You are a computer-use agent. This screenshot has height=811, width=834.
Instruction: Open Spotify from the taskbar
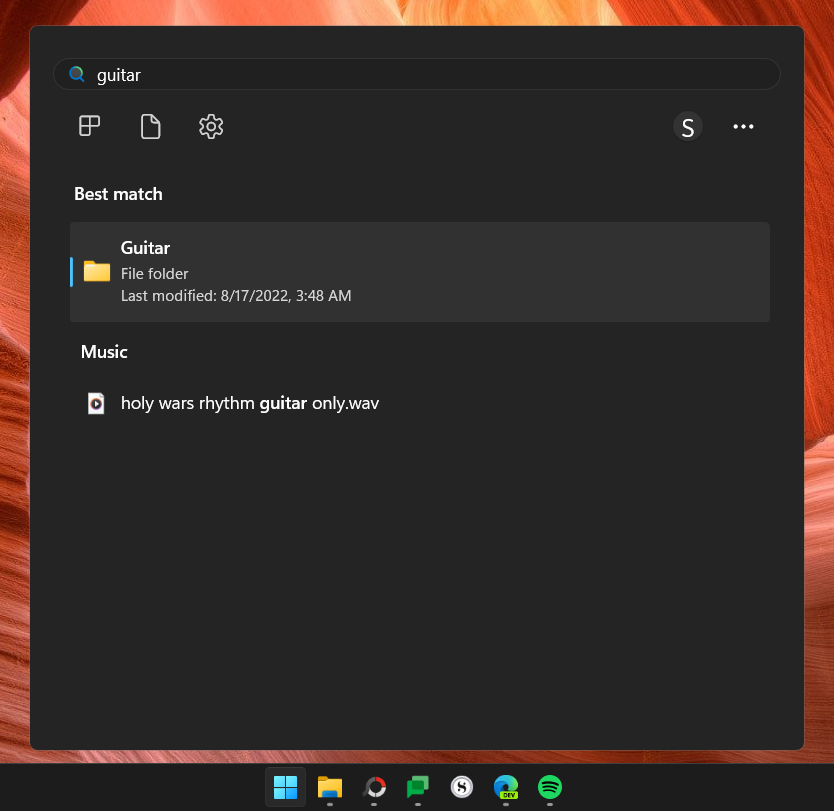[x=549, y=788]
